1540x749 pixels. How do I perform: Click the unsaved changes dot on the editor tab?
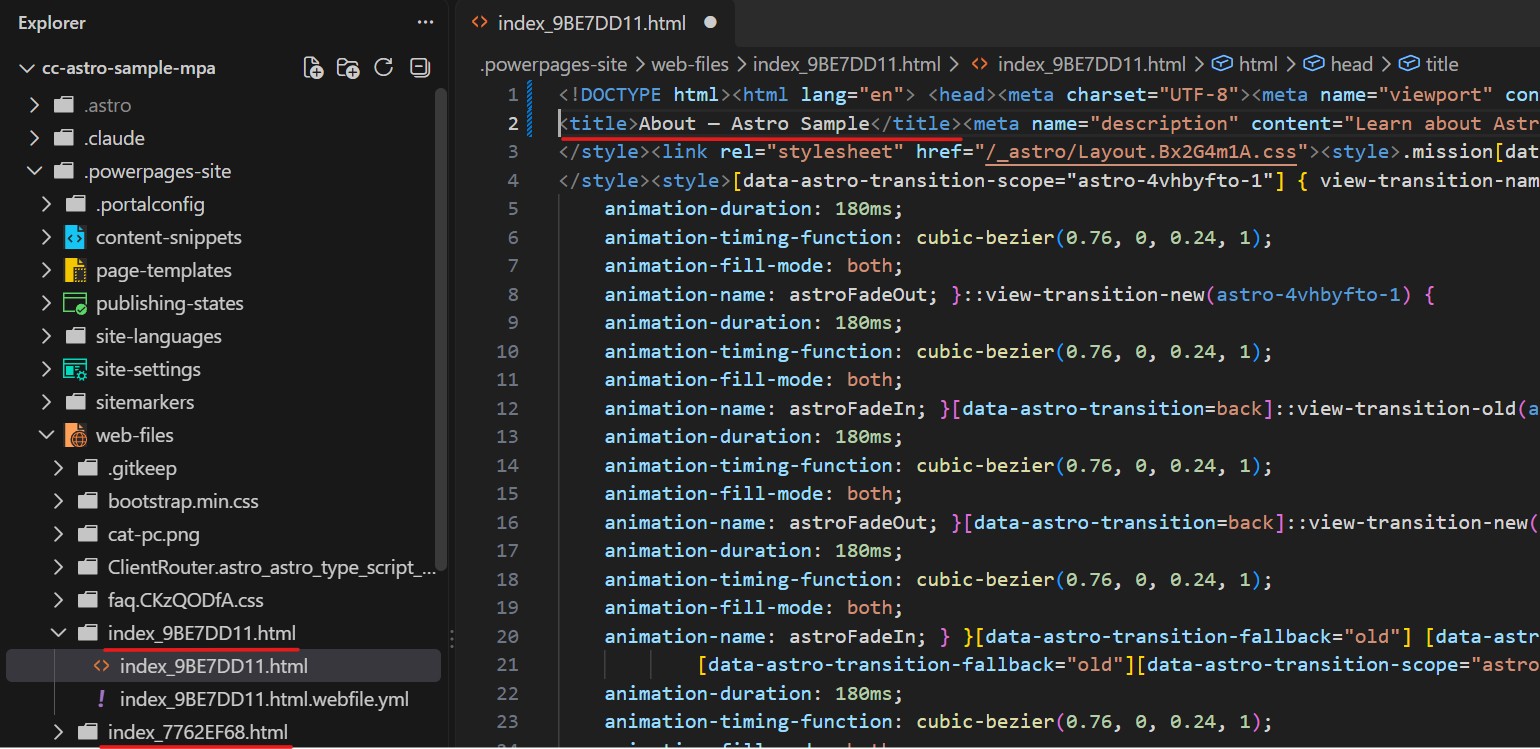(x=711, y=22)
